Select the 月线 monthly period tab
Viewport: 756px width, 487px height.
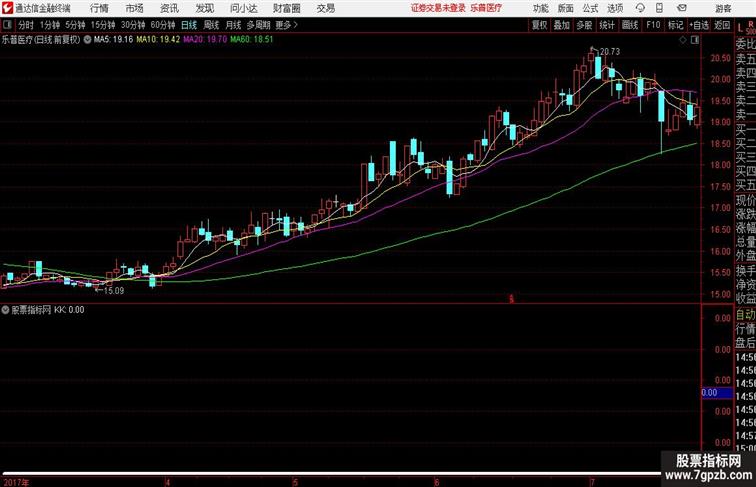point(233,25)
